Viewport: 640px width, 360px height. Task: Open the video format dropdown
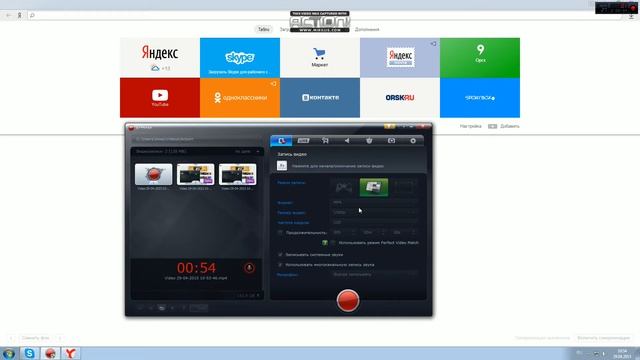374,202
